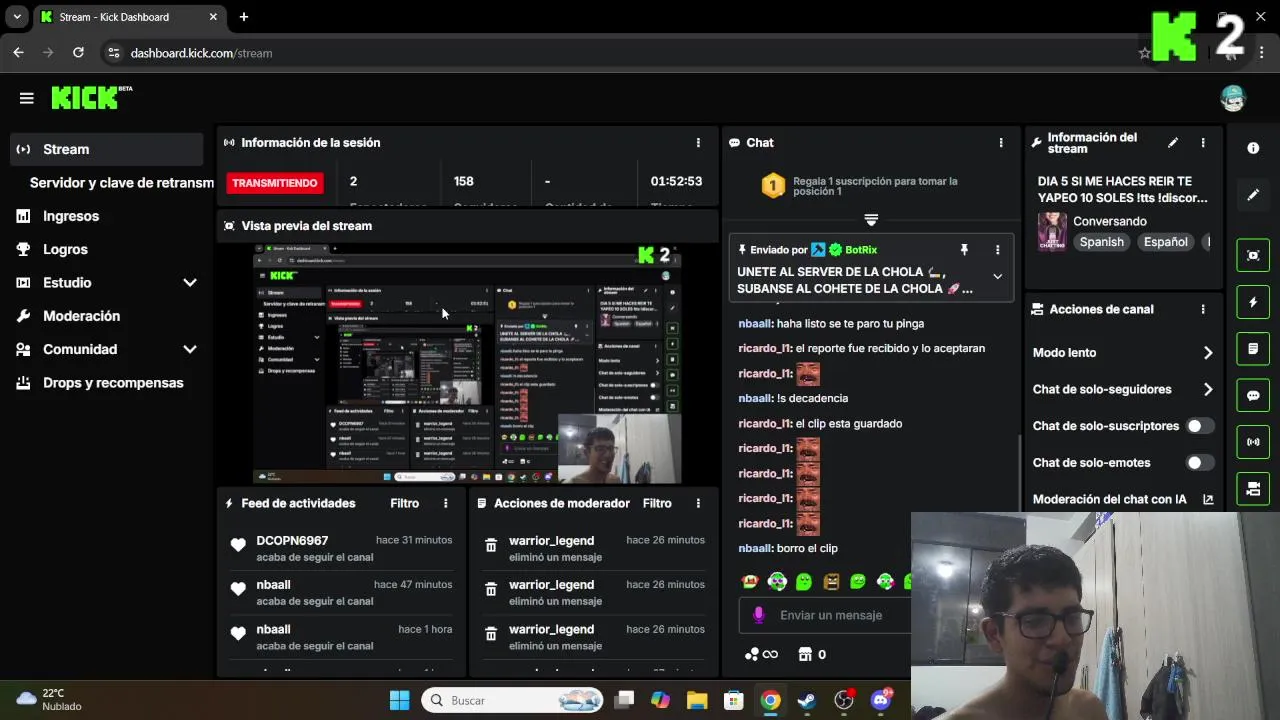
Task: Click the heart icon next to DCOPN6967
Action: 238,545
